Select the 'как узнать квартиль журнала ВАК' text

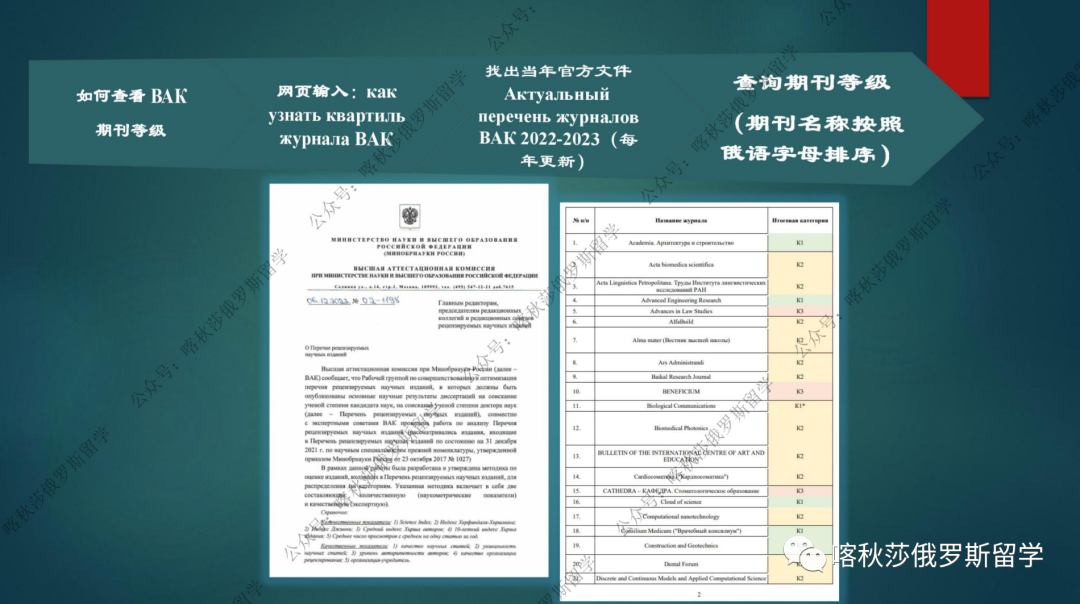tap(336, 115)
